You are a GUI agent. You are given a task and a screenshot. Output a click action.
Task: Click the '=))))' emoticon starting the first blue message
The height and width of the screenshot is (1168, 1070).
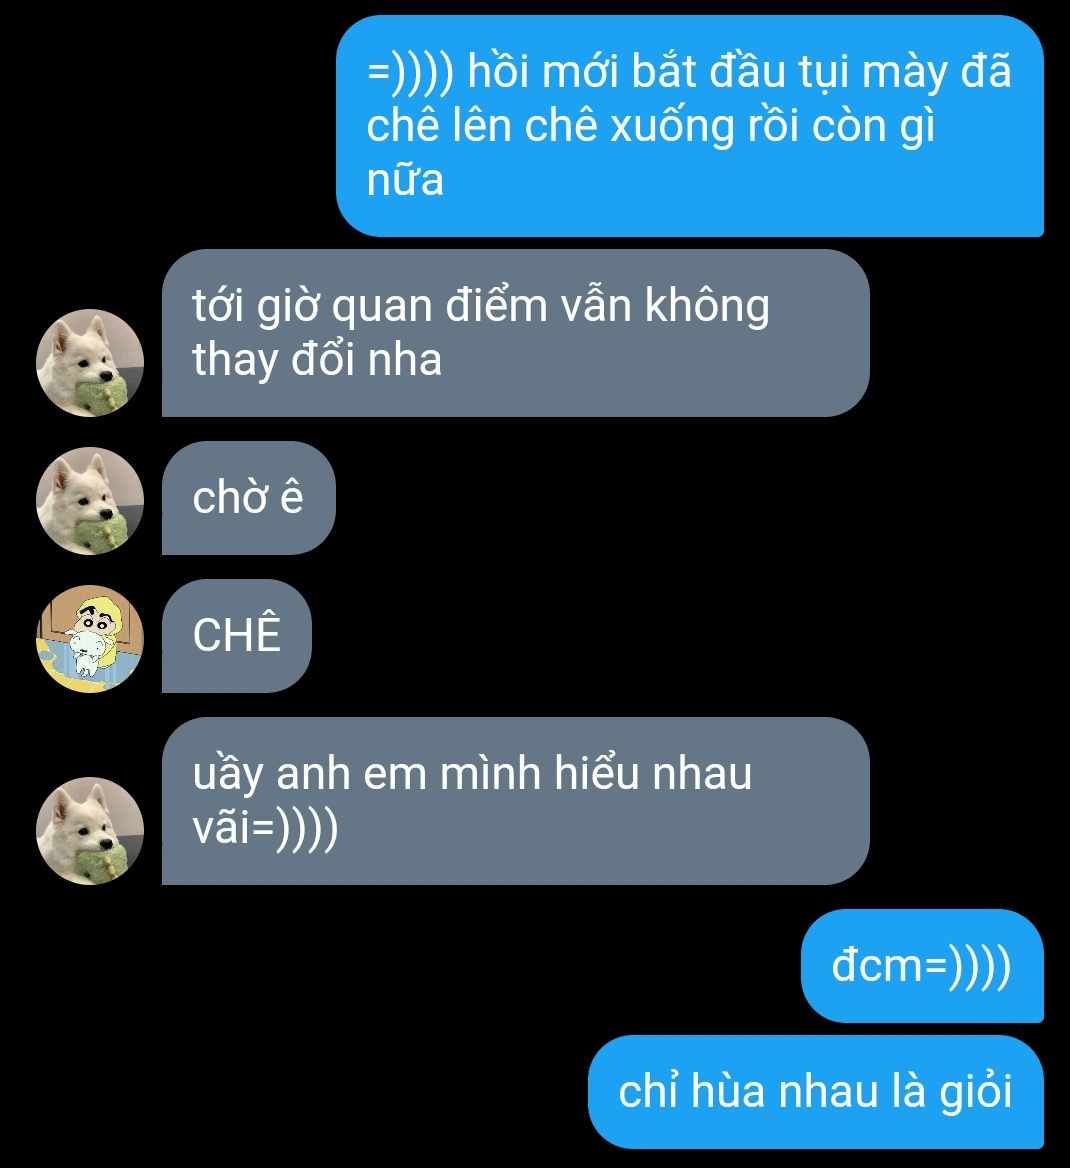pyautogui.click(x=410, y=73)
